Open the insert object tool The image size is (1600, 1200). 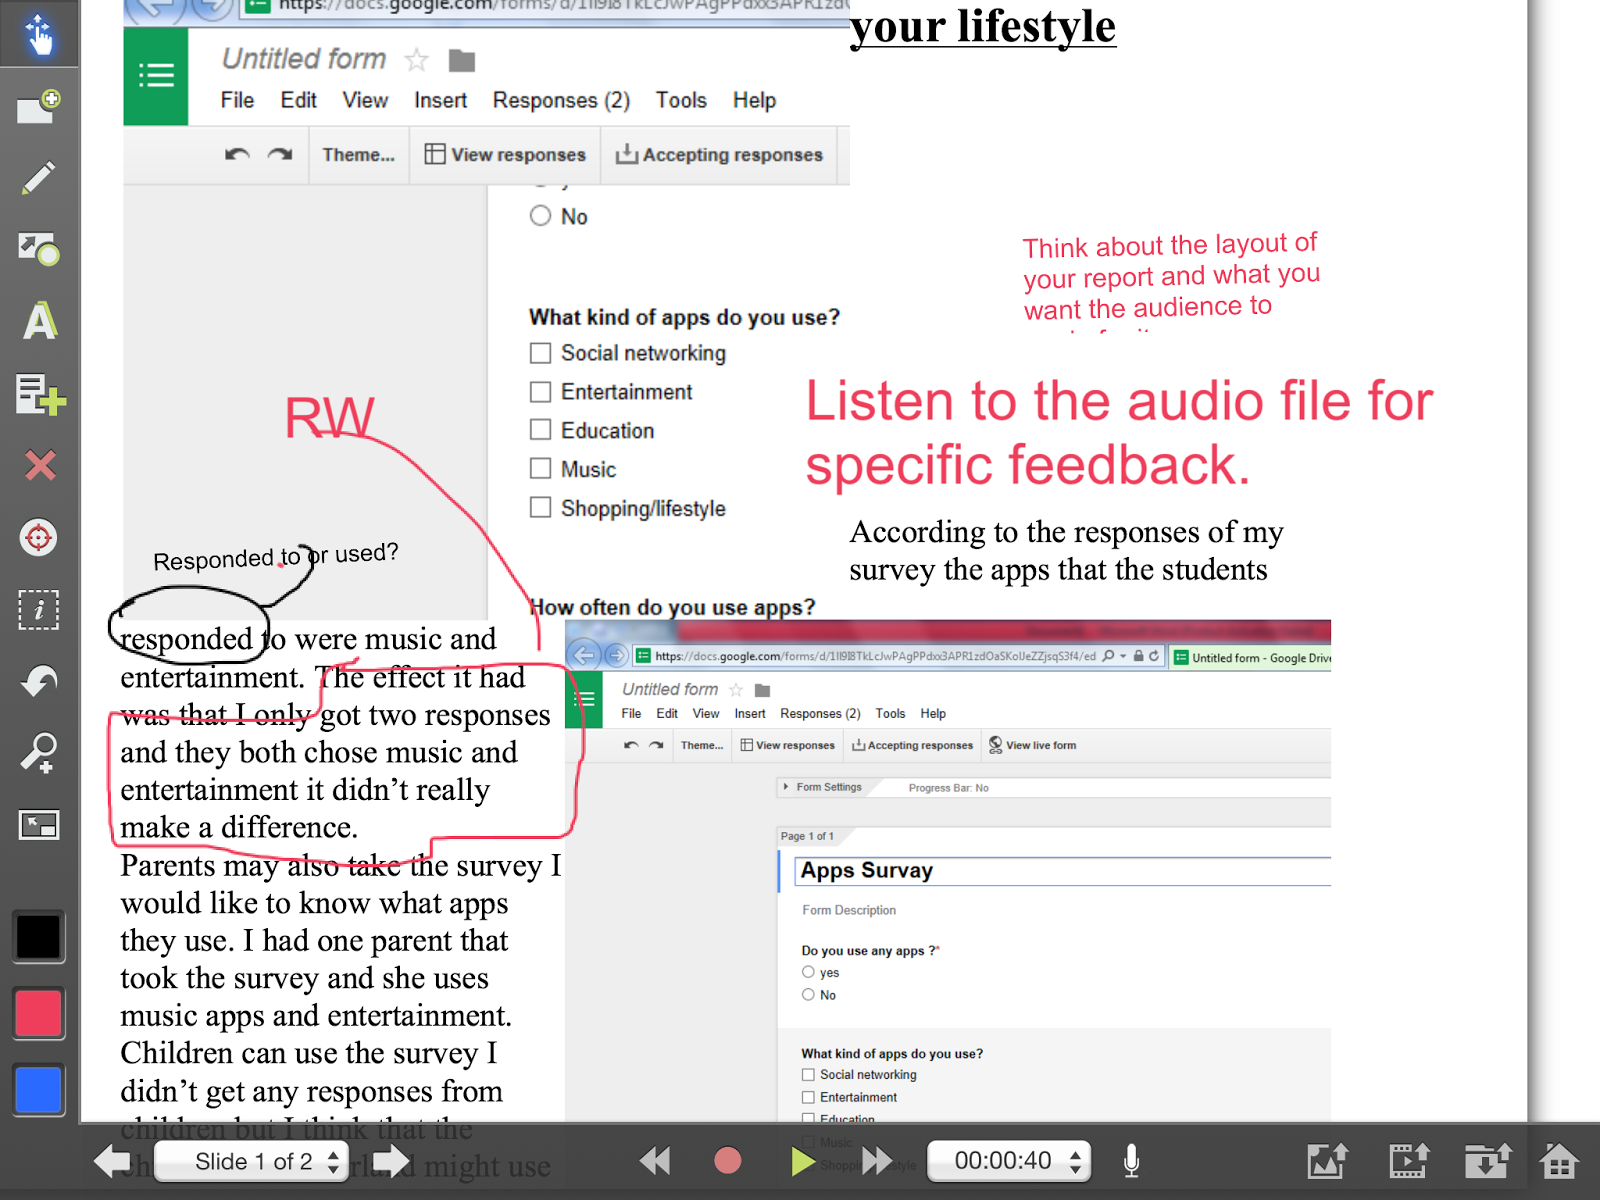pos(40,394)
